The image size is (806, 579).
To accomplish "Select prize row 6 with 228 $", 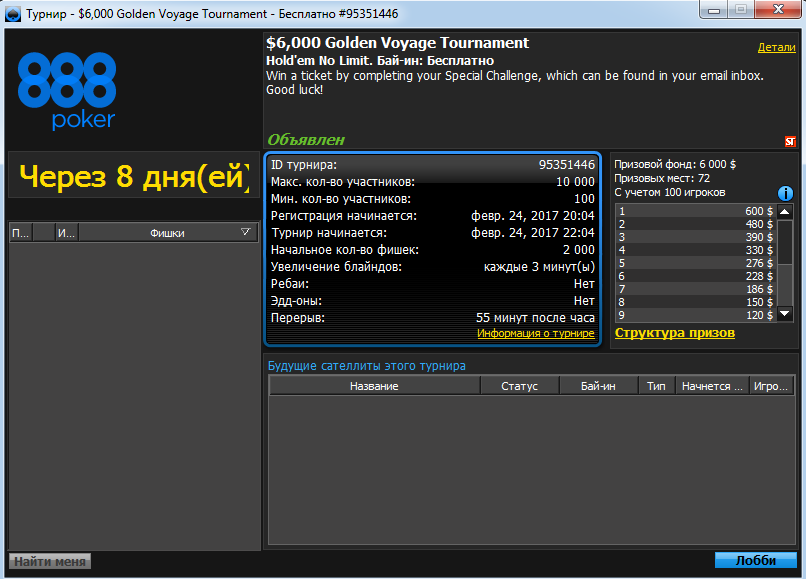I will pos(696,276).
